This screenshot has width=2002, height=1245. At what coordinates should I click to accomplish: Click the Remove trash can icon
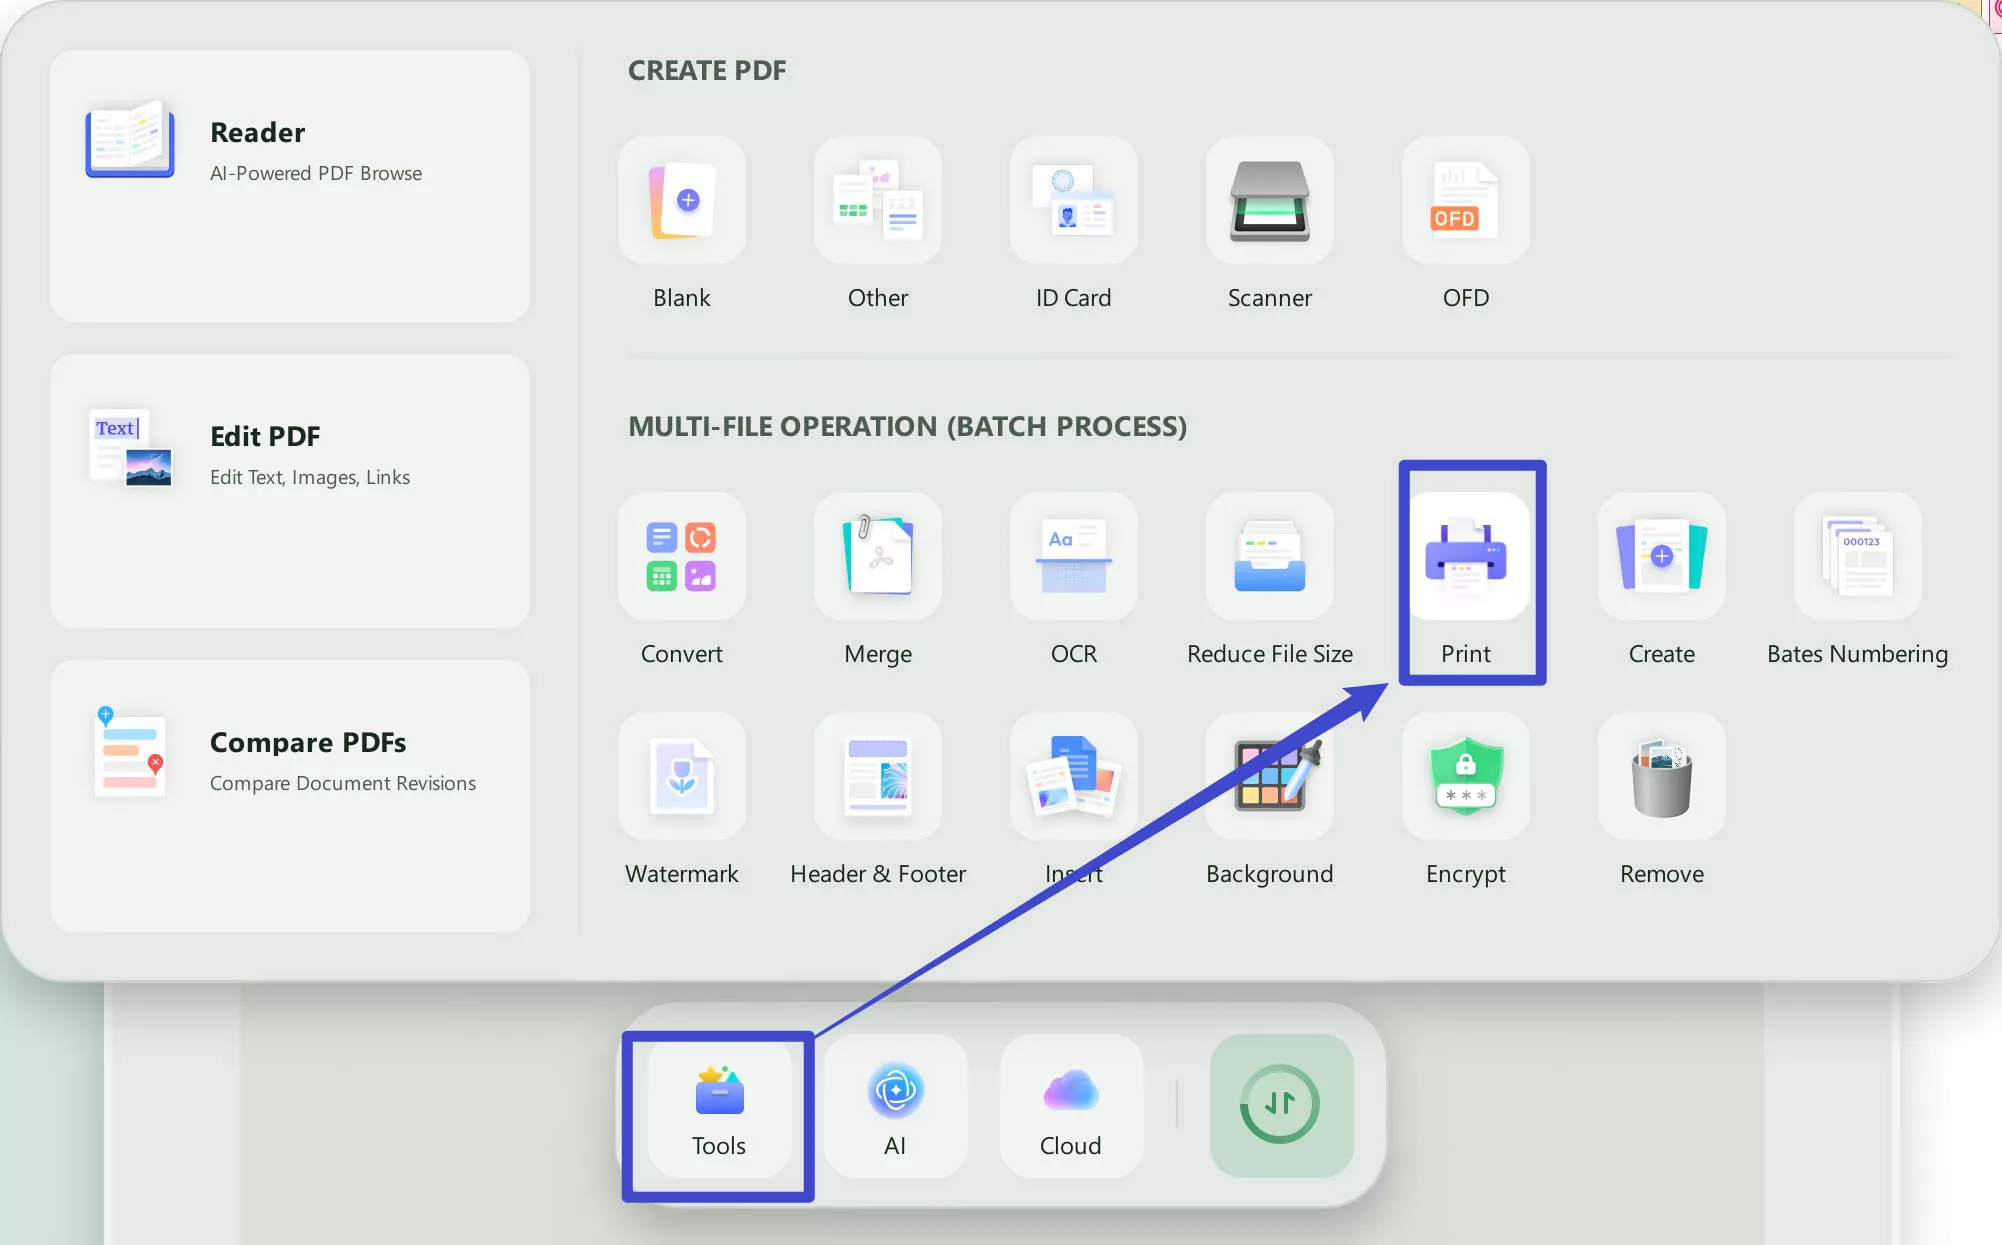[x=1661, y=777]
